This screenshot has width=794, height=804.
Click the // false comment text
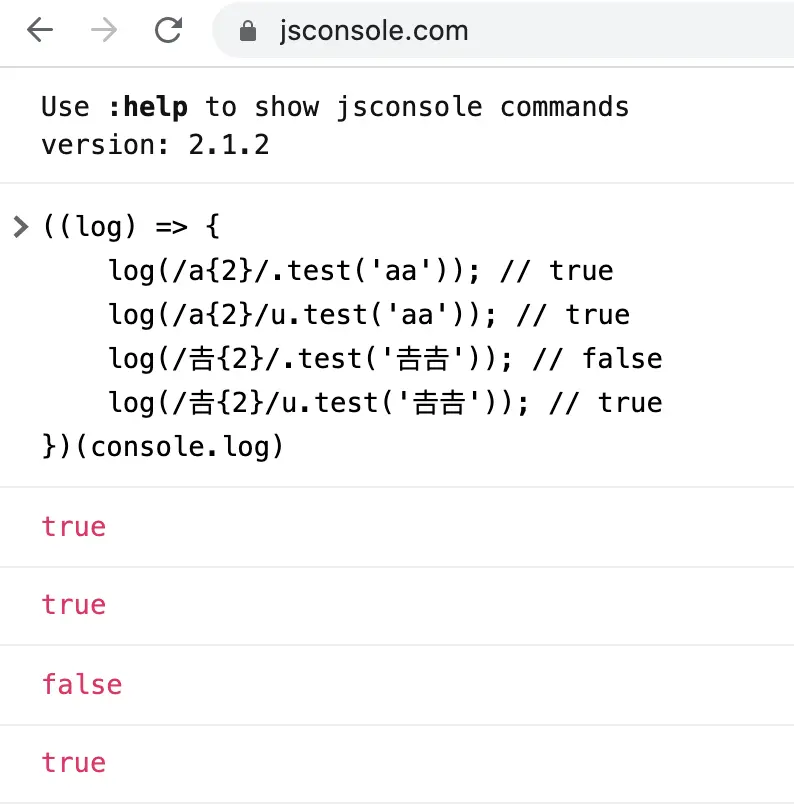coord(598,358)
